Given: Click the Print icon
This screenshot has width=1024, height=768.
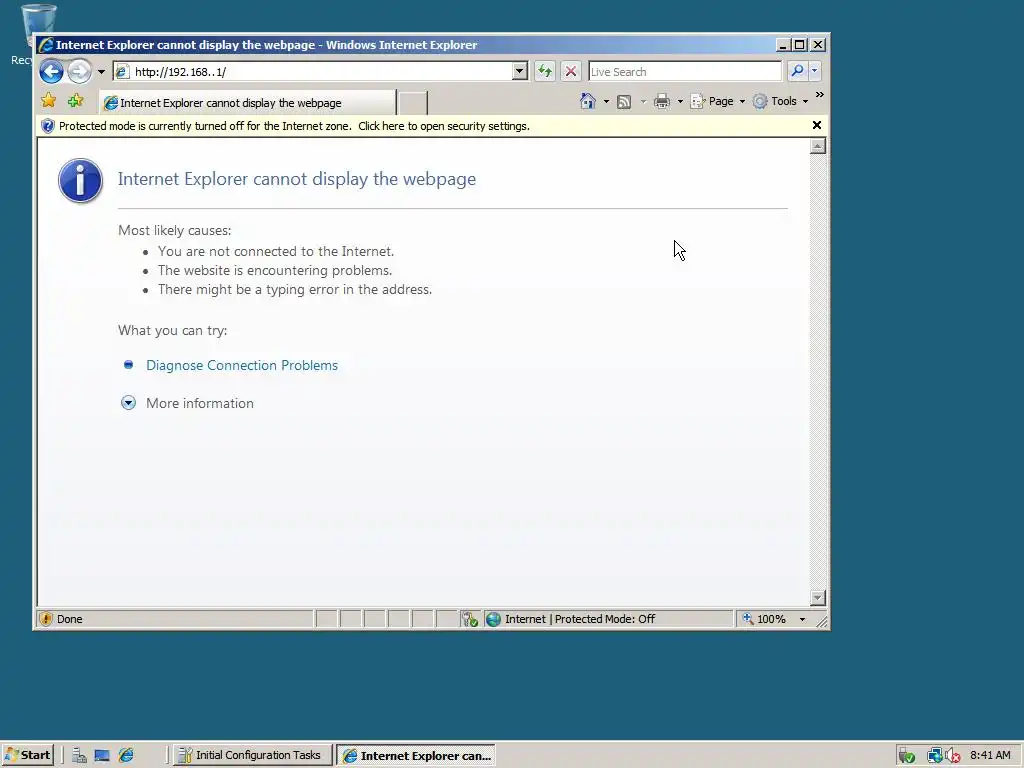Looking at the screenshot, I should click(x=662, y=101).
